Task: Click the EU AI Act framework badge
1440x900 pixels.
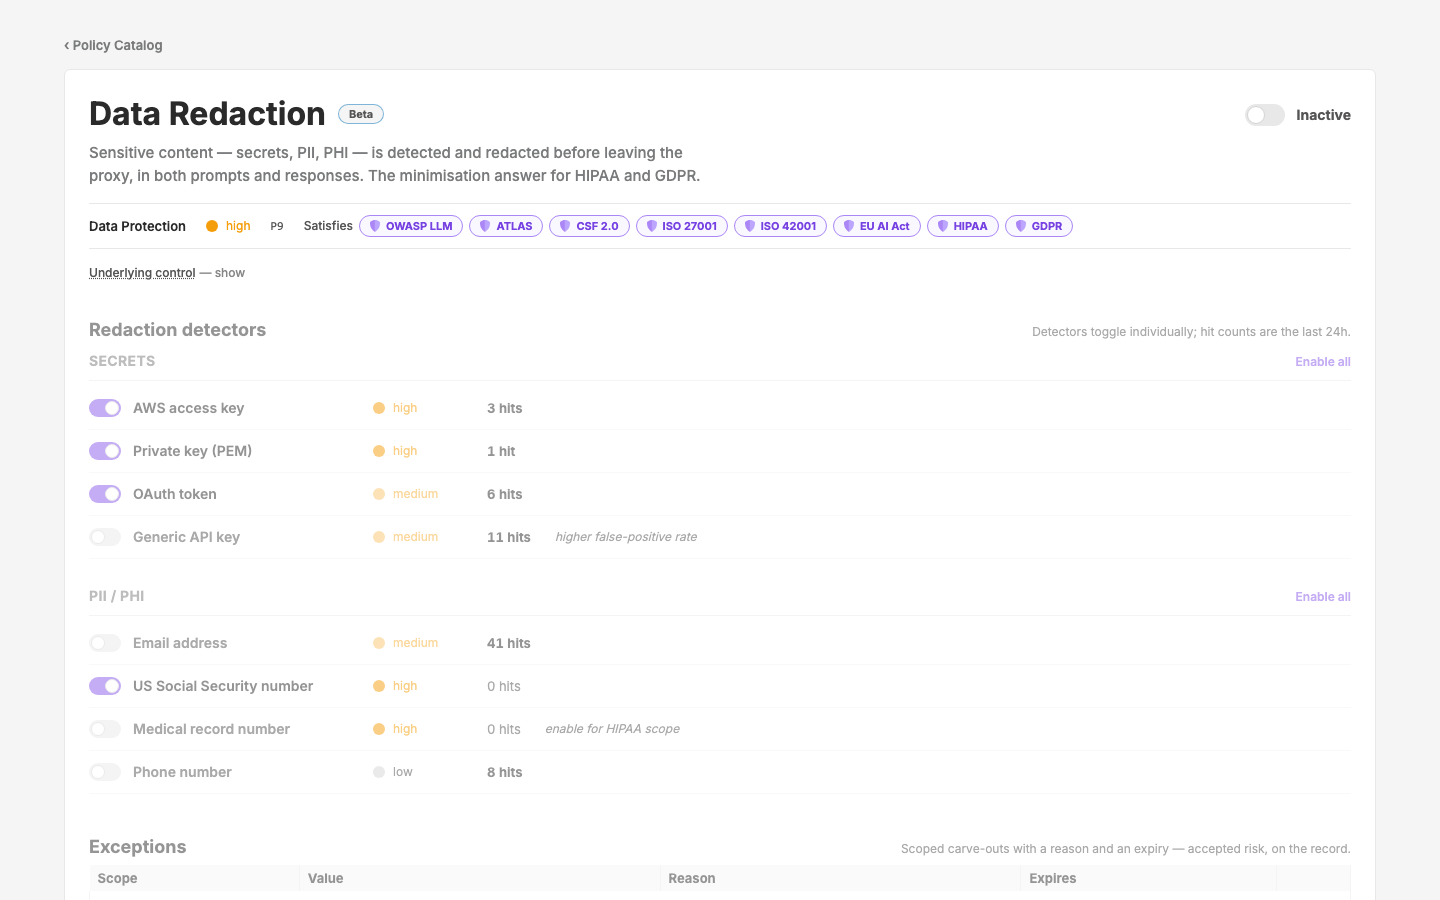Action: (x=877, y=226)
